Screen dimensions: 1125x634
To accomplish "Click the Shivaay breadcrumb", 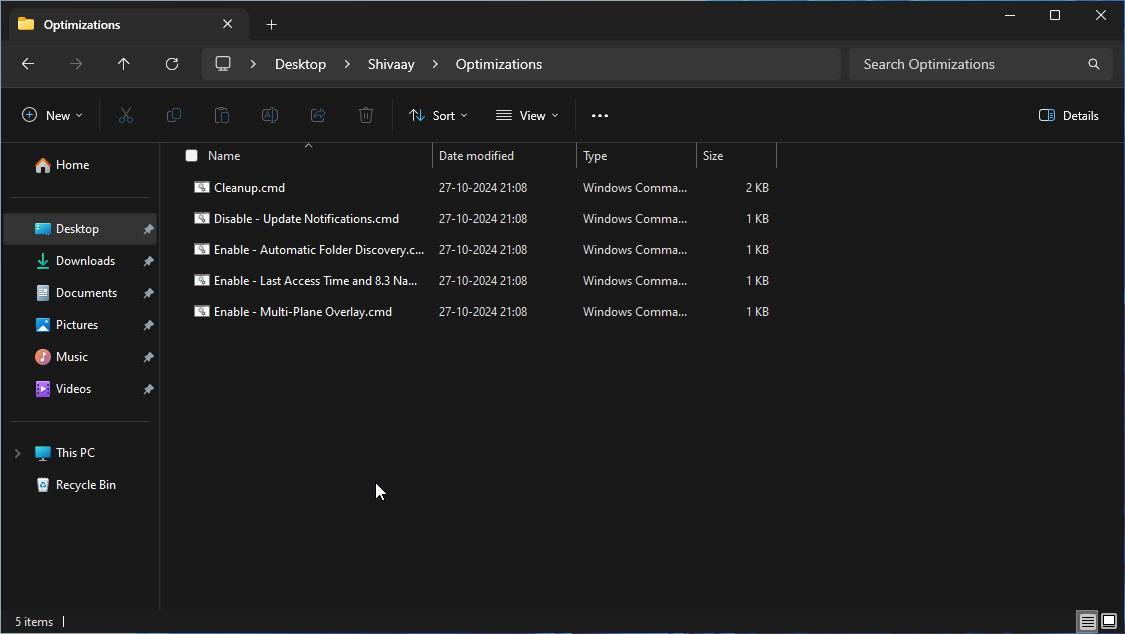I will pos(391,64).
